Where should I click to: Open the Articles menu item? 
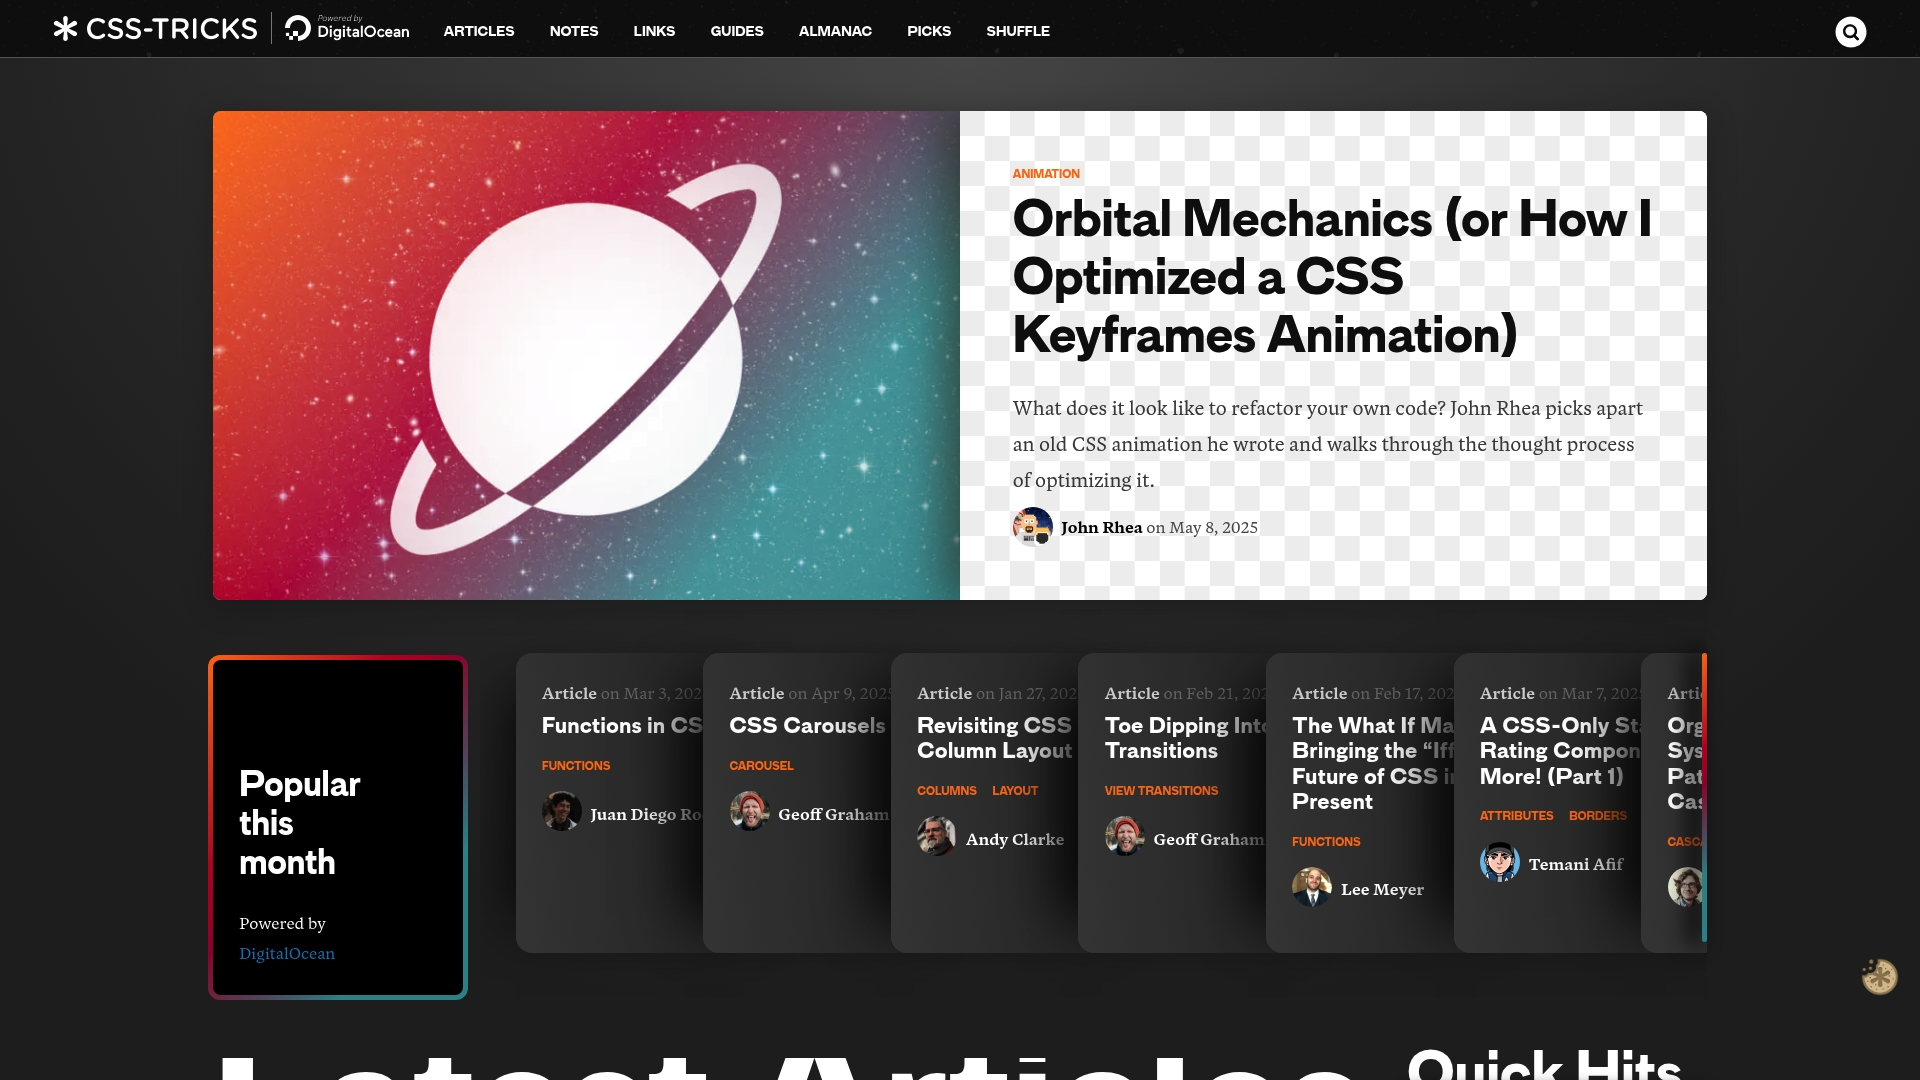tap(479, 31)
